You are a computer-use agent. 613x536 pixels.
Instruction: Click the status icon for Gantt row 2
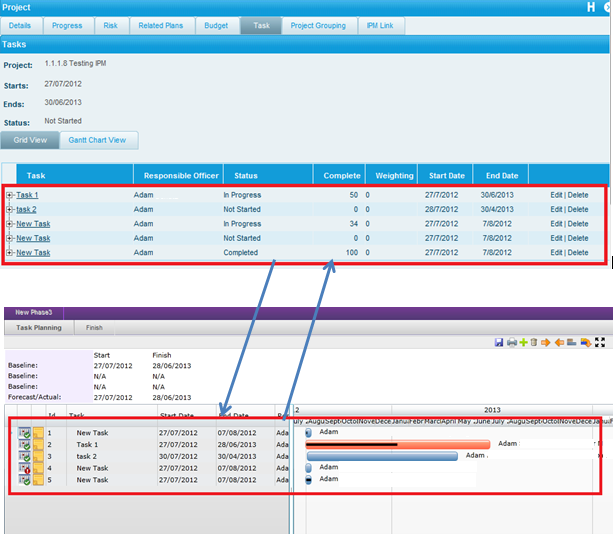pos(24,445)
